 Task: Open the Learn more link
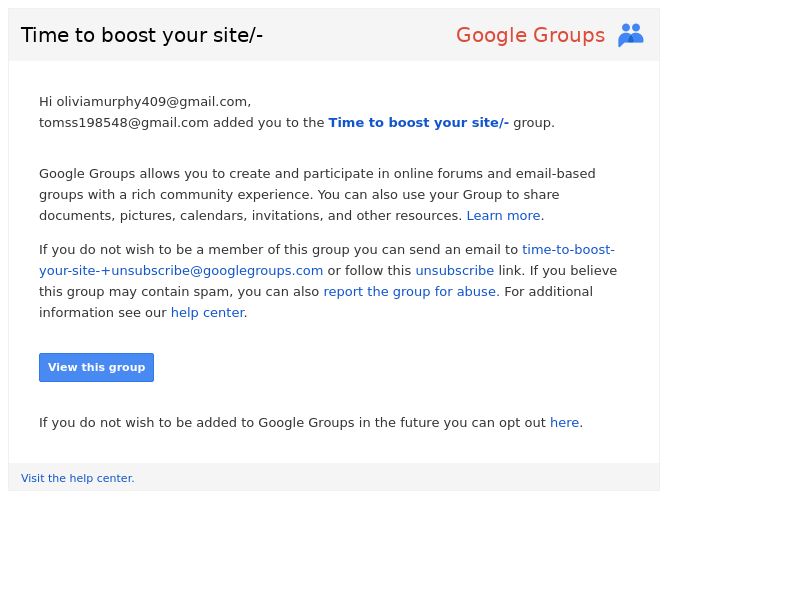(504, 216)
